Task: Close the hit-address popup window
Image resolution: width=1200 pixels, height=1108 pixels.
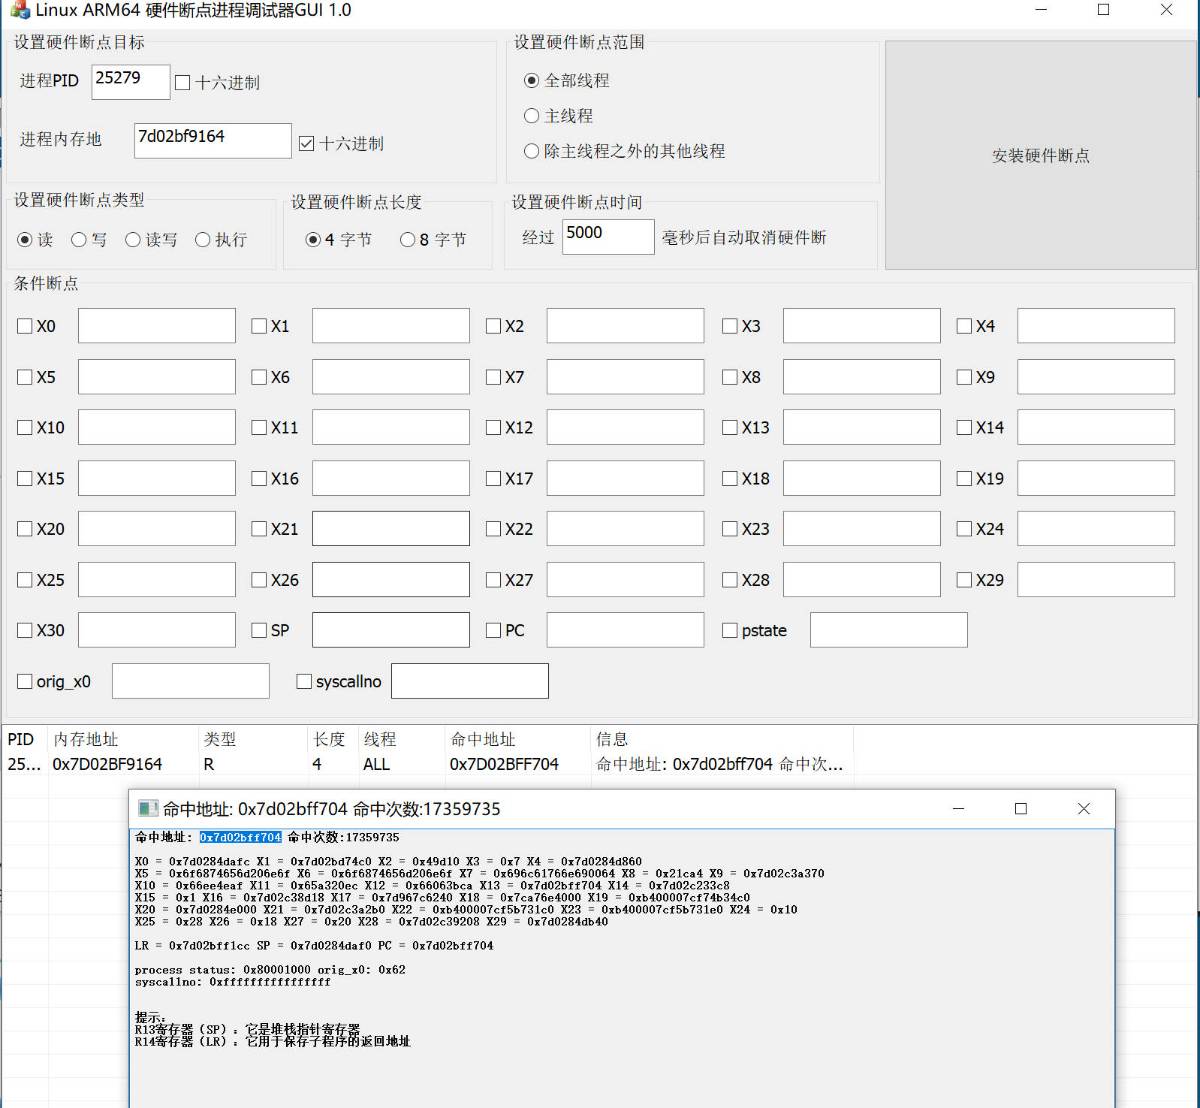Action: pos(1084,808)
